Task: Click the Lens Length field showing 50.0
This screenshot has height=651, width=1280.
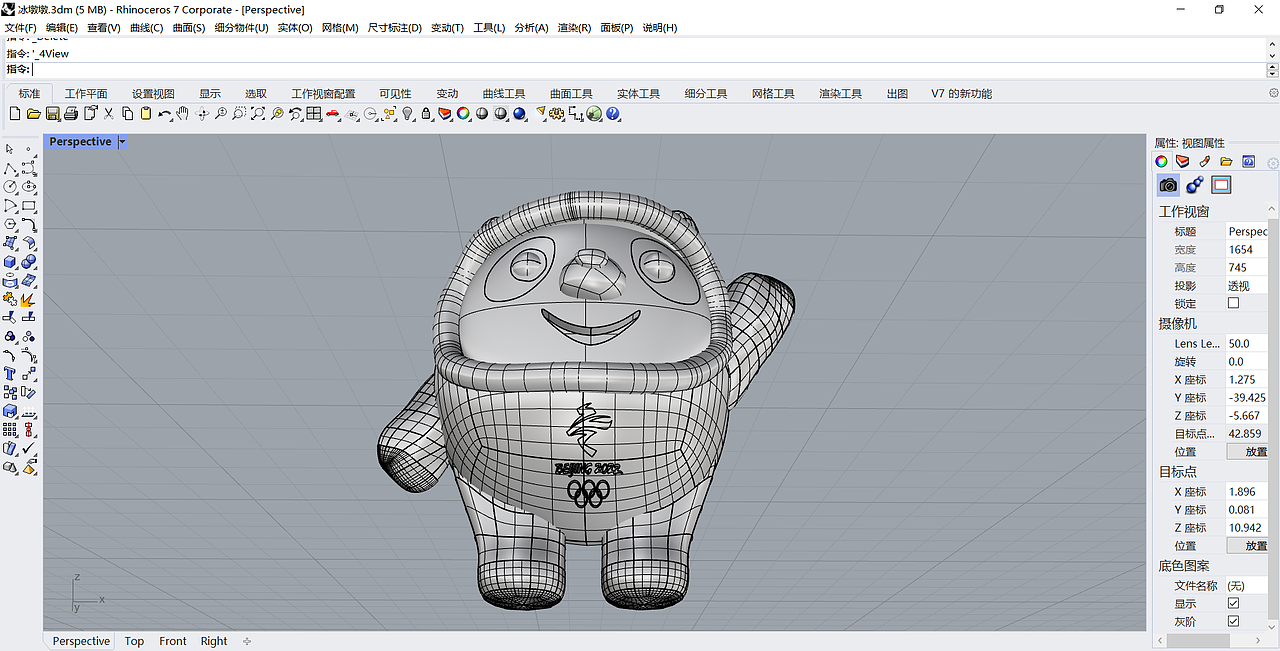Action: click(x=1247, y=344)
